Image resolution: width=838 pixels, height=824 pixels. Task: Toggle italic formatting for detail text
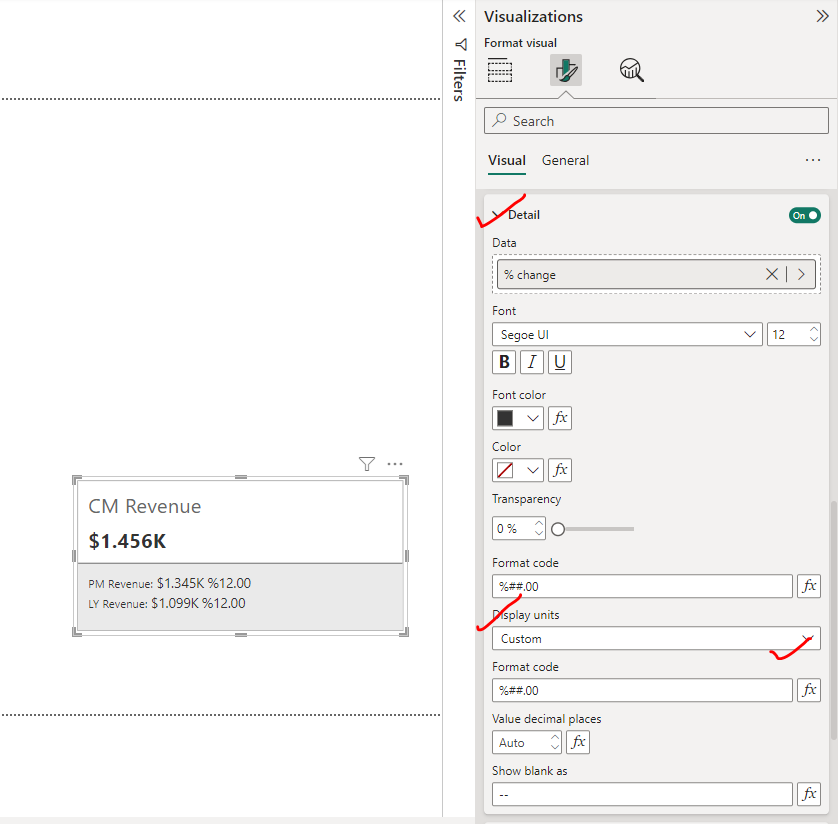click(531, 362)
